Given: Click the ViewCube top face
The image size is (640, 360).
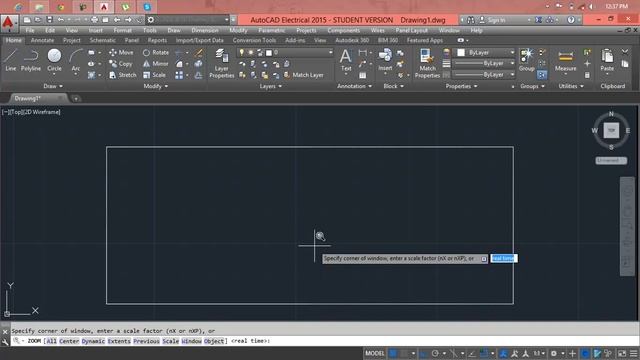Looking at the screenshot, I should (611, 131).
